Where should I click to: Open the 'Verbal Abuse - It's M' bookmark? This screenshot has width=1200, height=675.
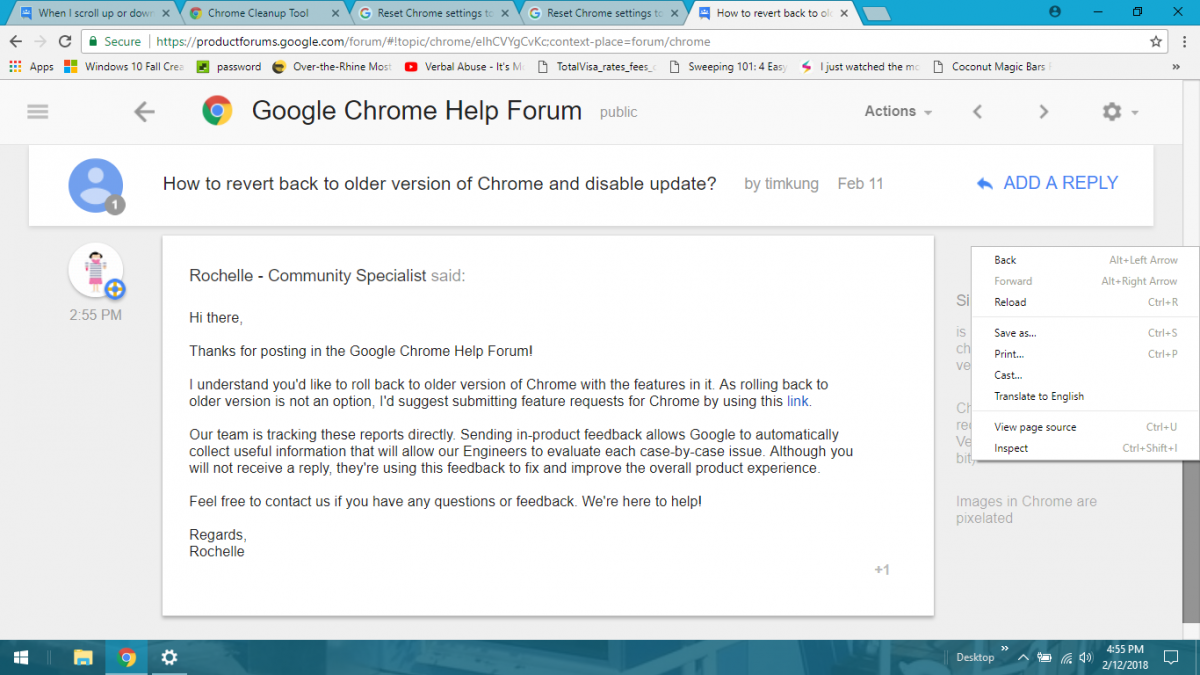point(464,67)
